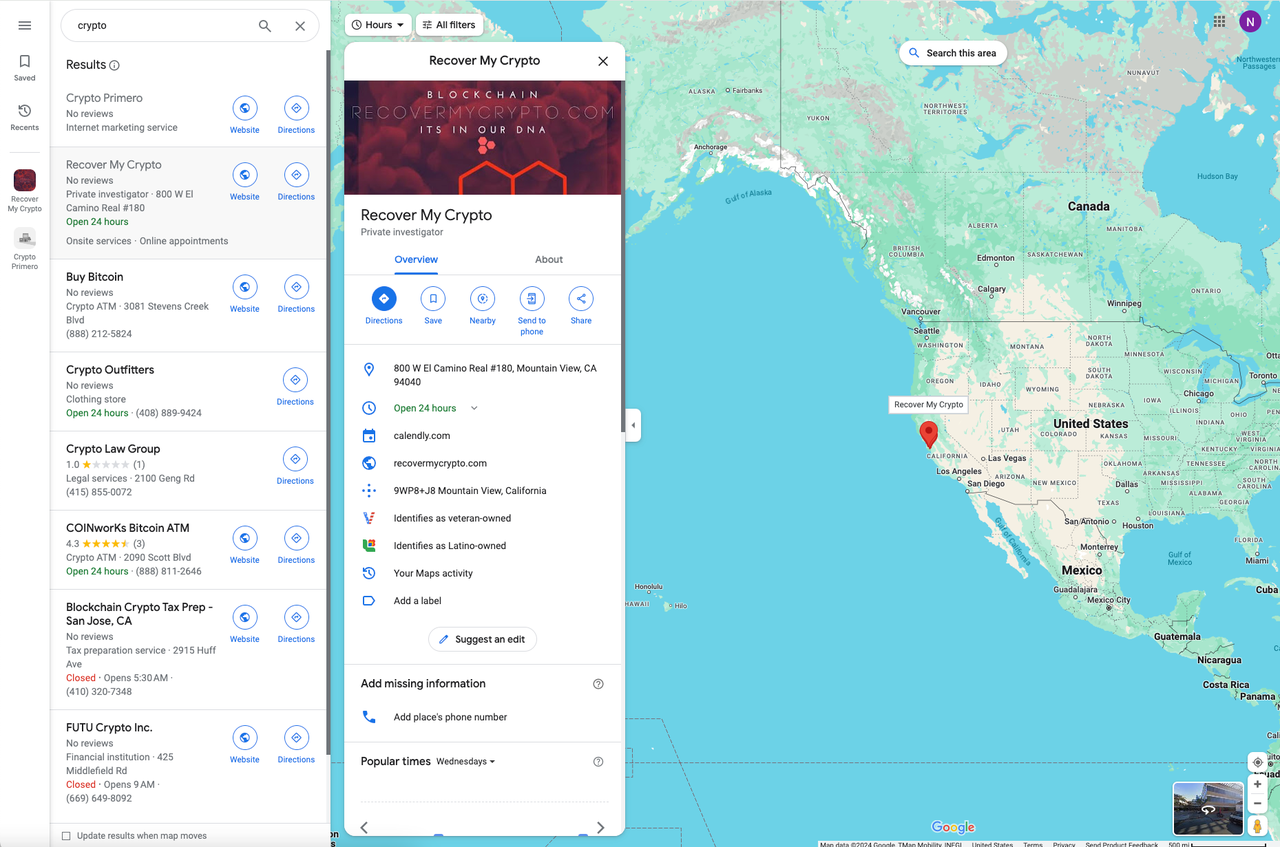Open the Google apps grid
The width and height of the screenshot is (1280, 847).
coord(1219,21)
